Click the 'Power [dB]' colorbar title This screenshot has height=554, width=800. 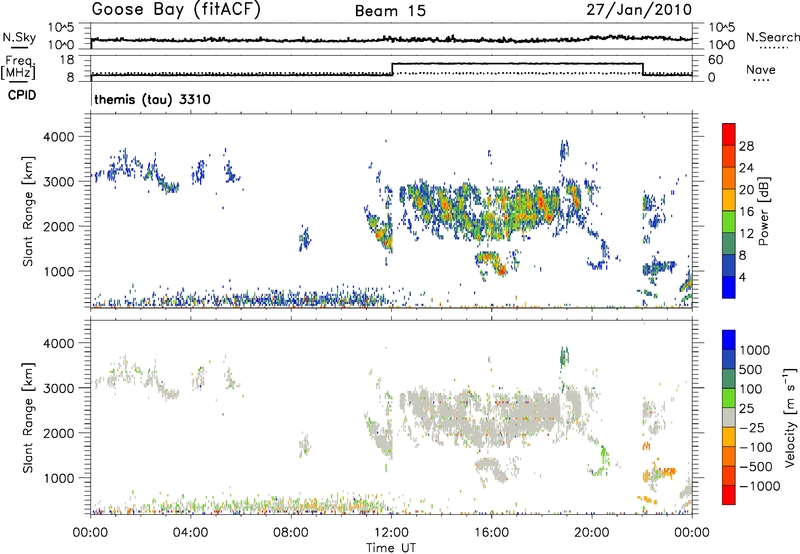click(x=764, y=211)
